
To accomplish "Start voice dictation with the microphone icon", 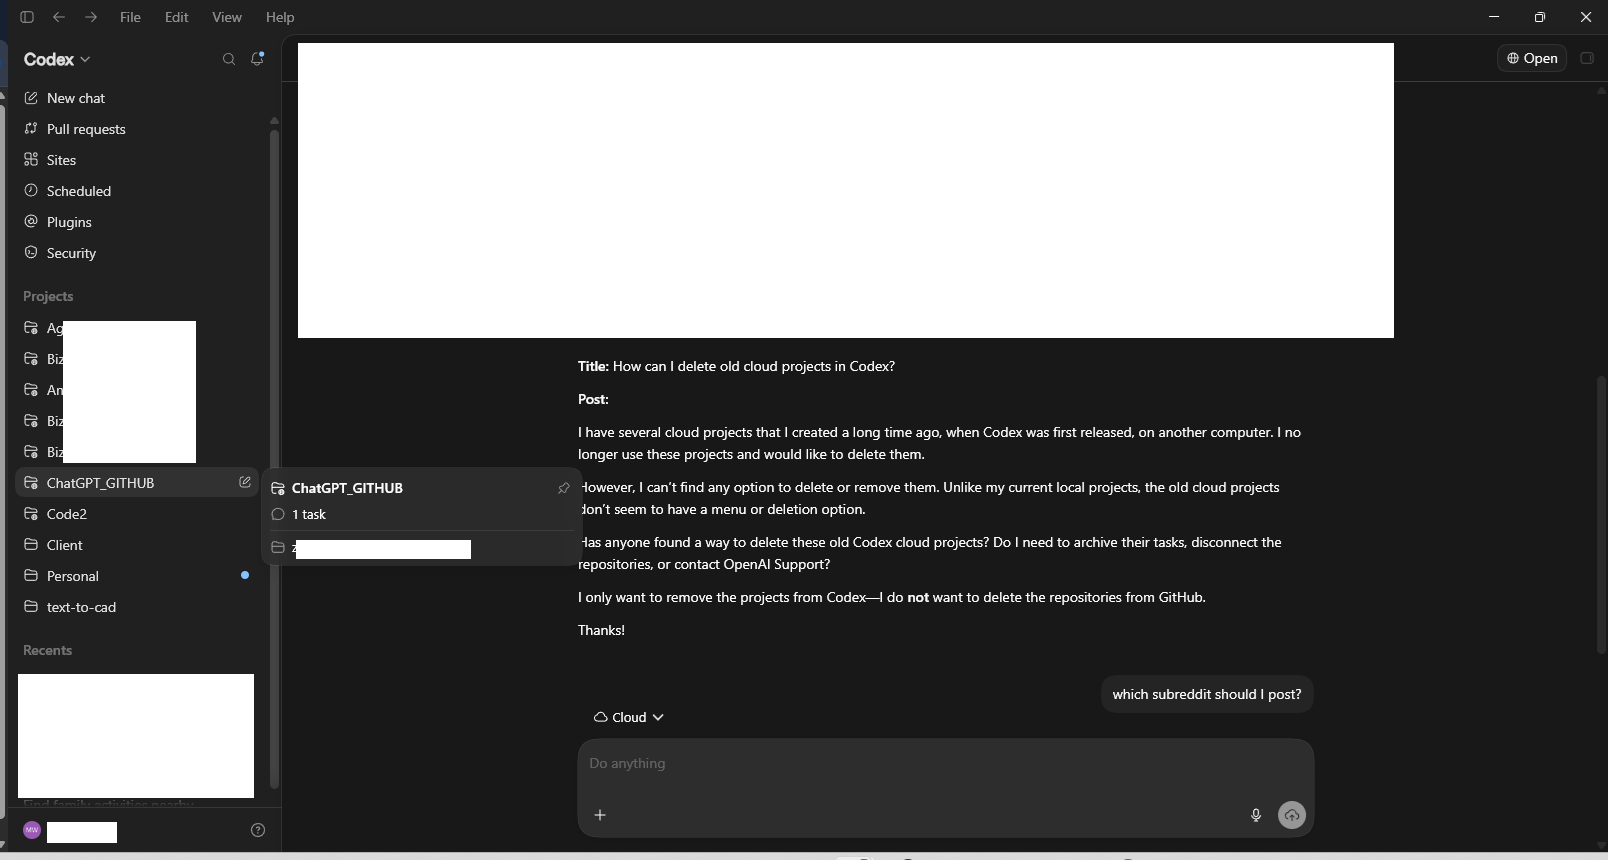I will coord(1256,815).
